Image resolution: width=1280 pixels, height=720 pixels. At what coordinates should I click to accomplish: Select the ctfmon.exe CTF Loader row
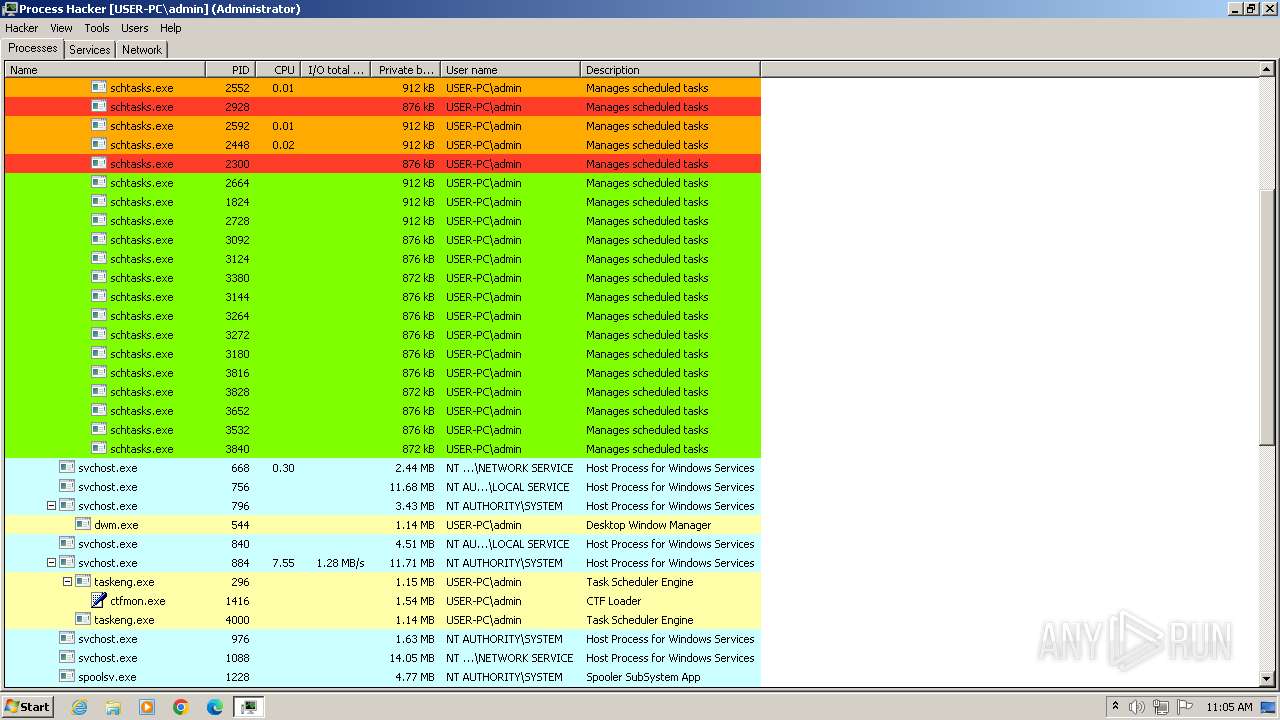coord(383,601)
